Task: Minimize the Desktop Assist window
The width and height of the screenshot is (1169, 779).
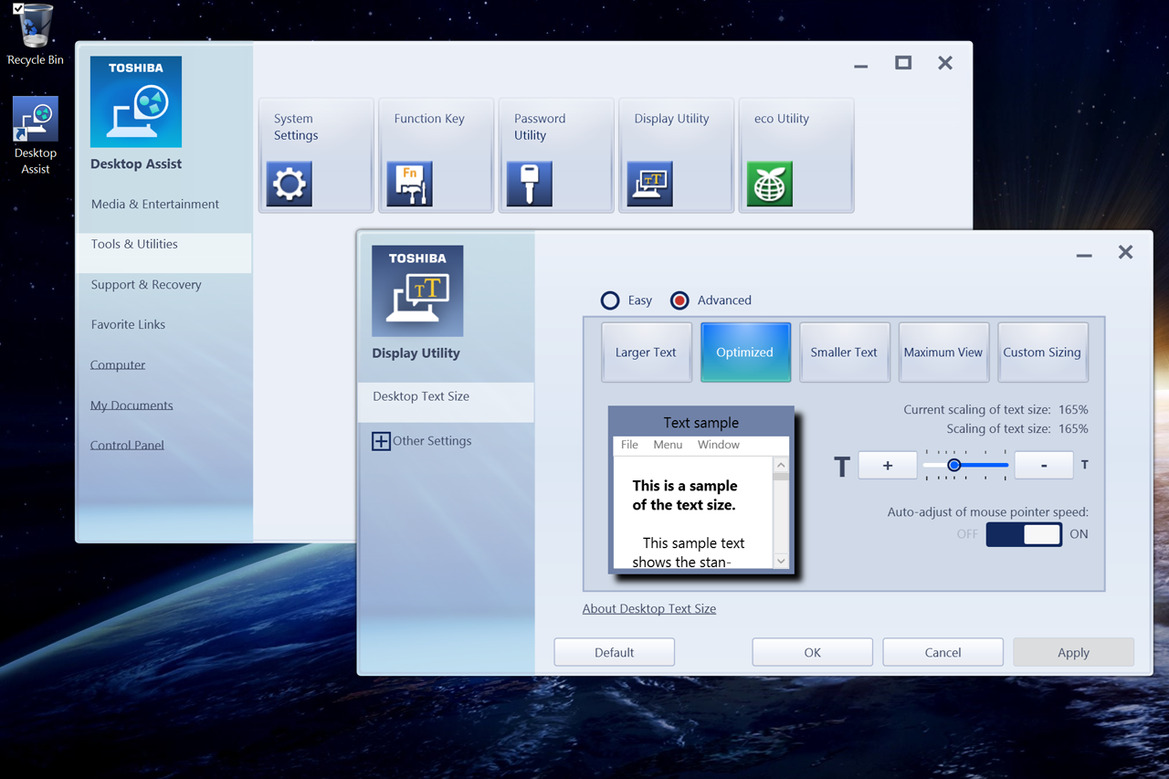Action: [861, 66]
